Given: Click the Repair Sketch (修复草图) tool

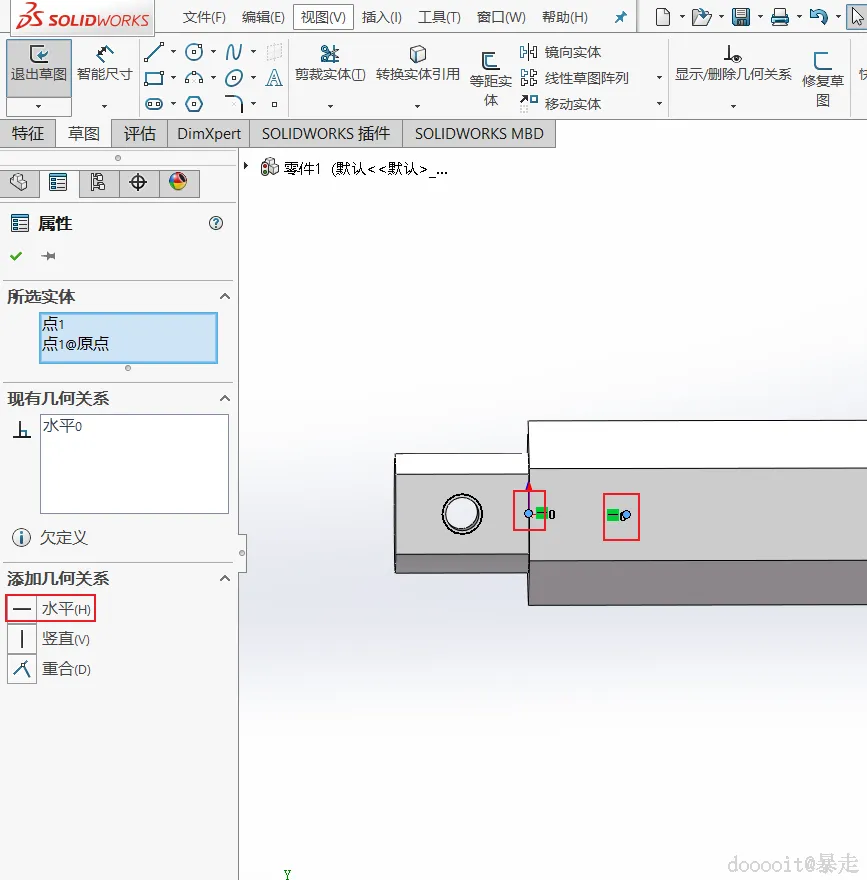Looking at the screenshot, I should coord(823,79).
